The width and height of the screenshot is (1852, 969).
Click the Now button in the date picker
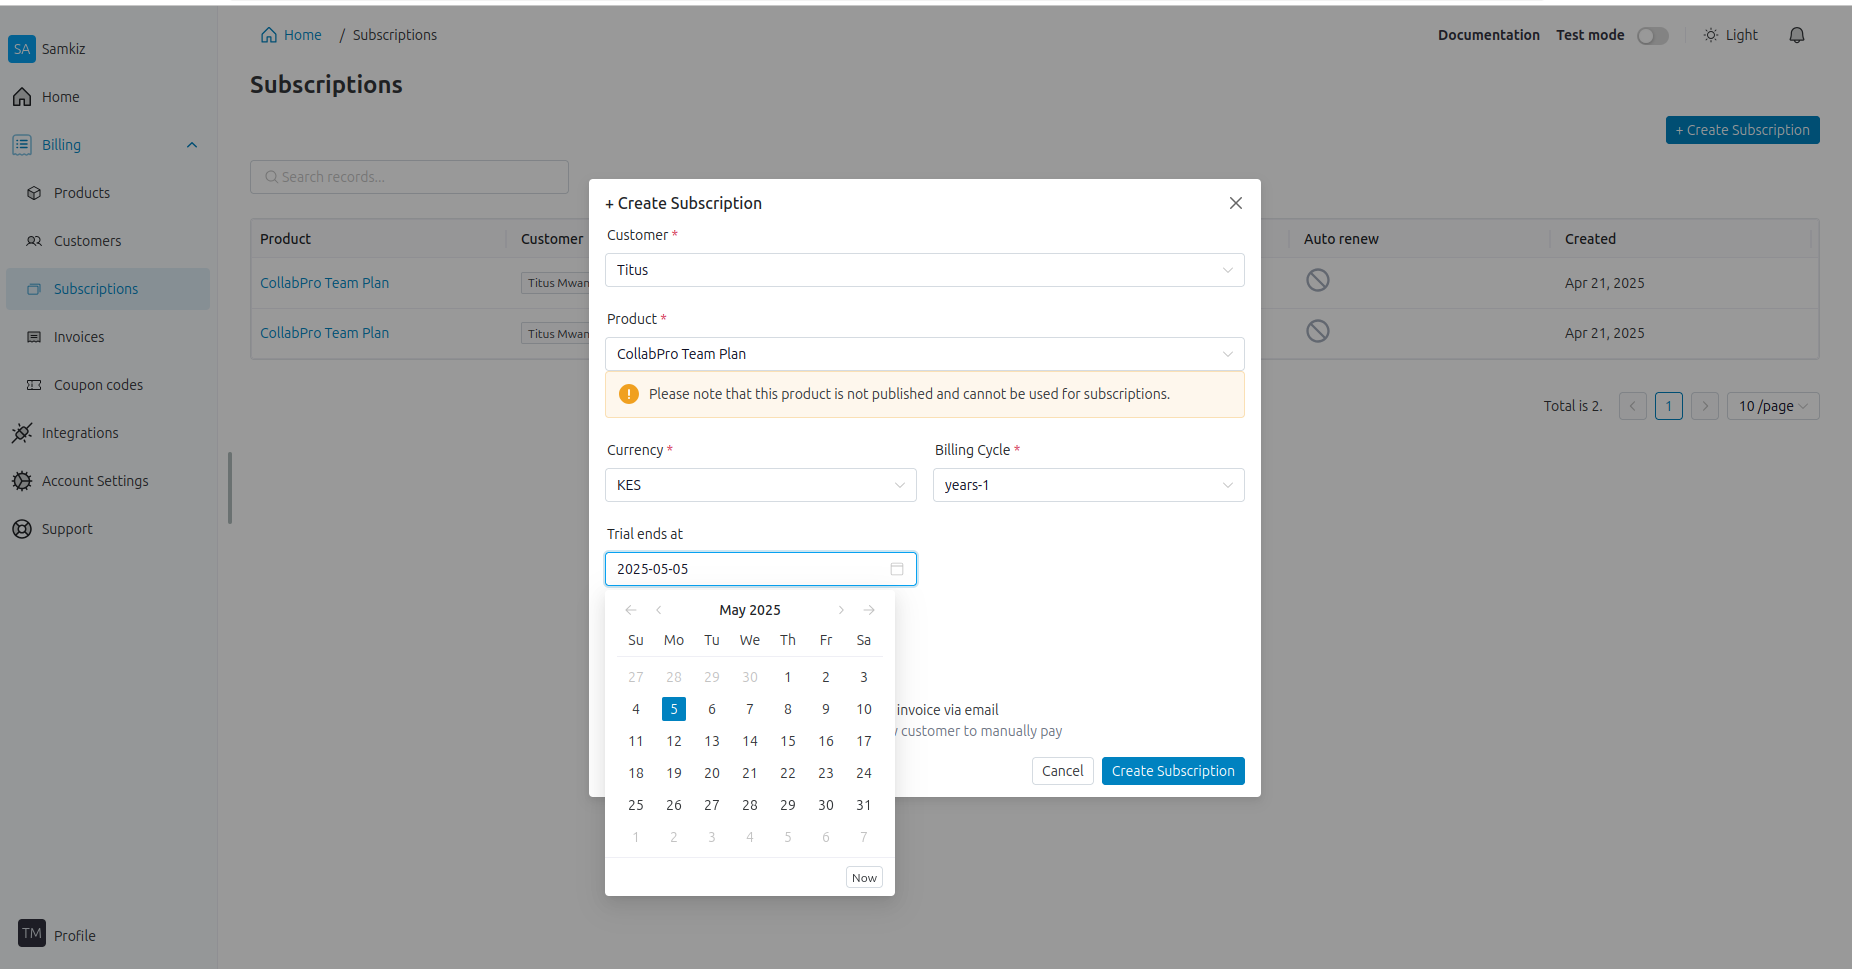[864, 878]
